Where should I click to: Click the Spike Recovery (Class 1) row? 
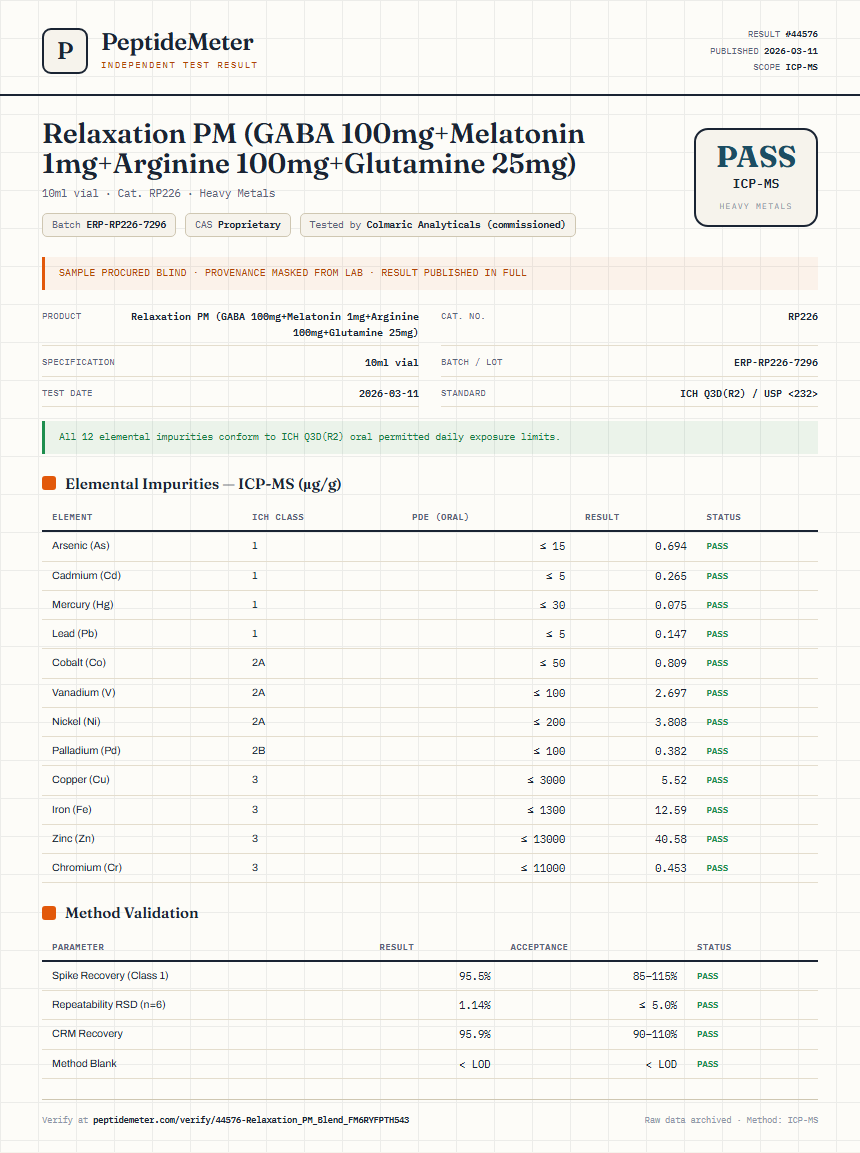(x=430, y=976)
